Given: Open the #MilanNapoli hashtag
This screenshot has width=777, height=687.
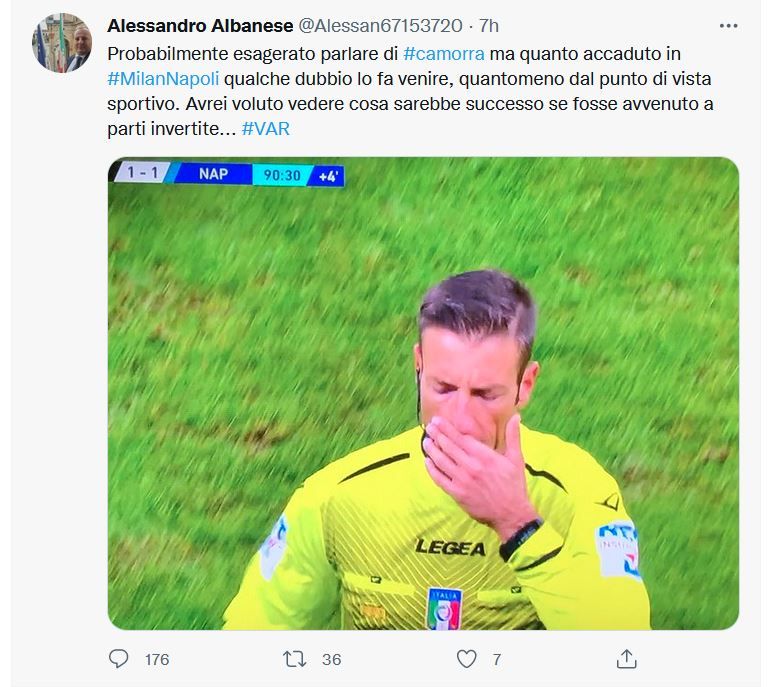Looking at the screenshot, I should [163, 79].
